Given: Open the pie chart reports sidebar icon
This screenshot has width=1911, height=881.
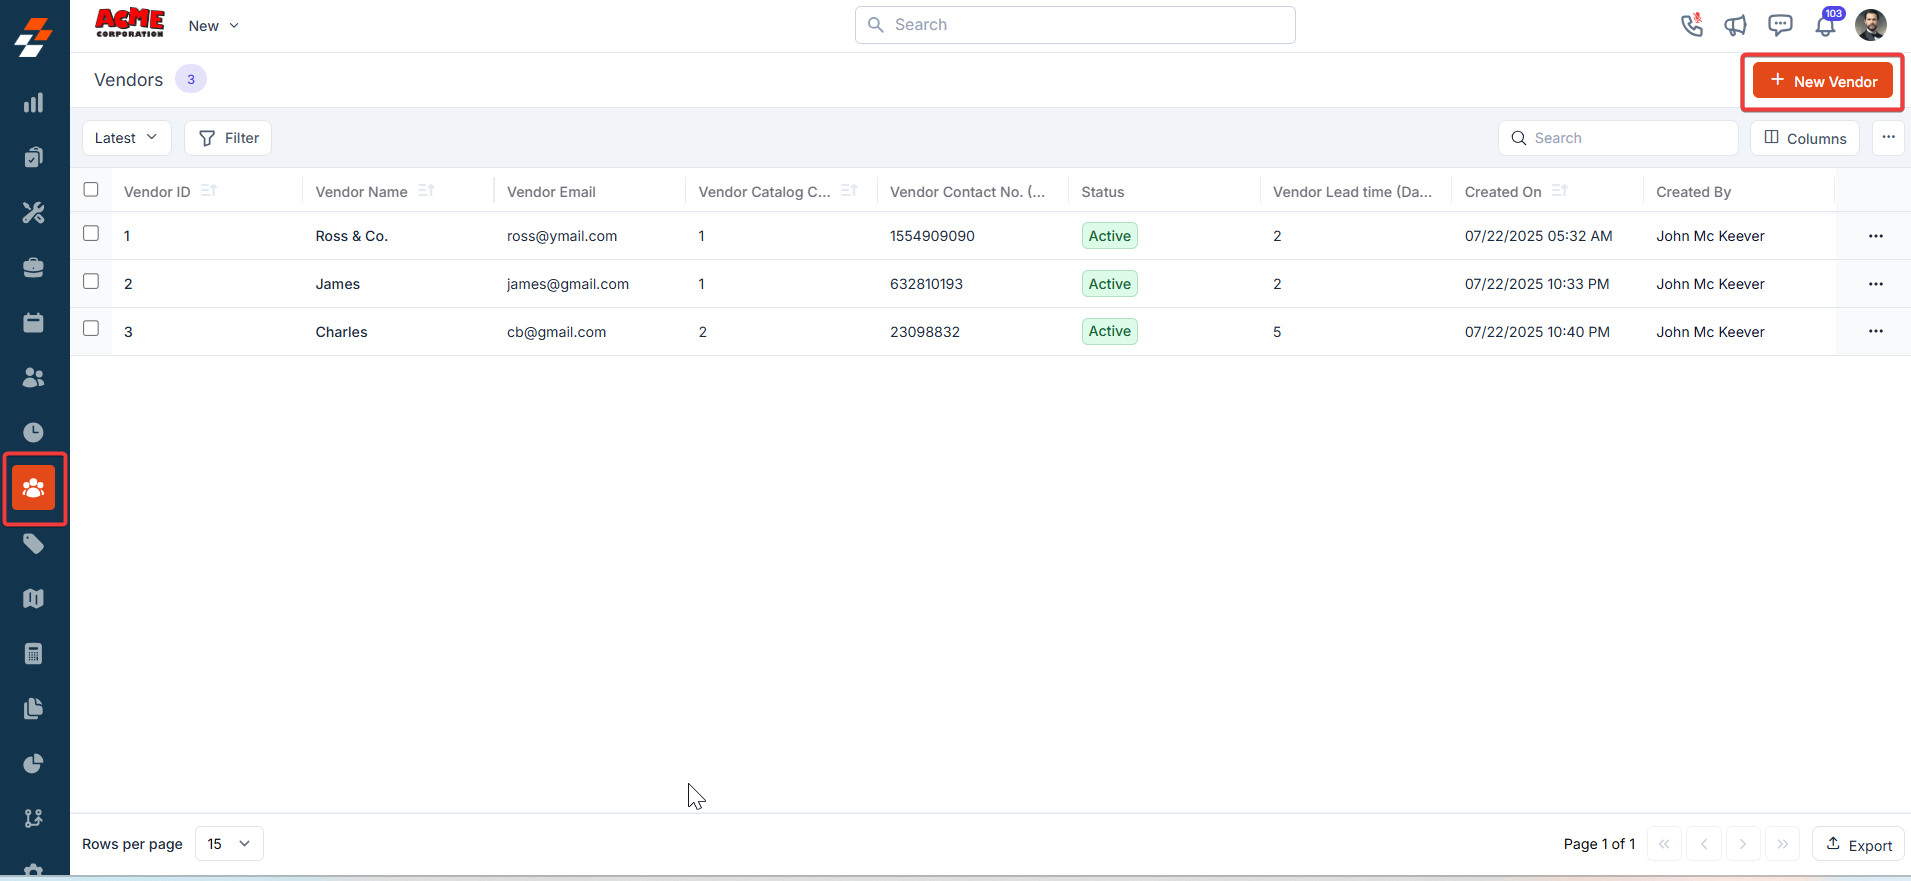Looking at the screenshot, I should click(x=34, y=764).
